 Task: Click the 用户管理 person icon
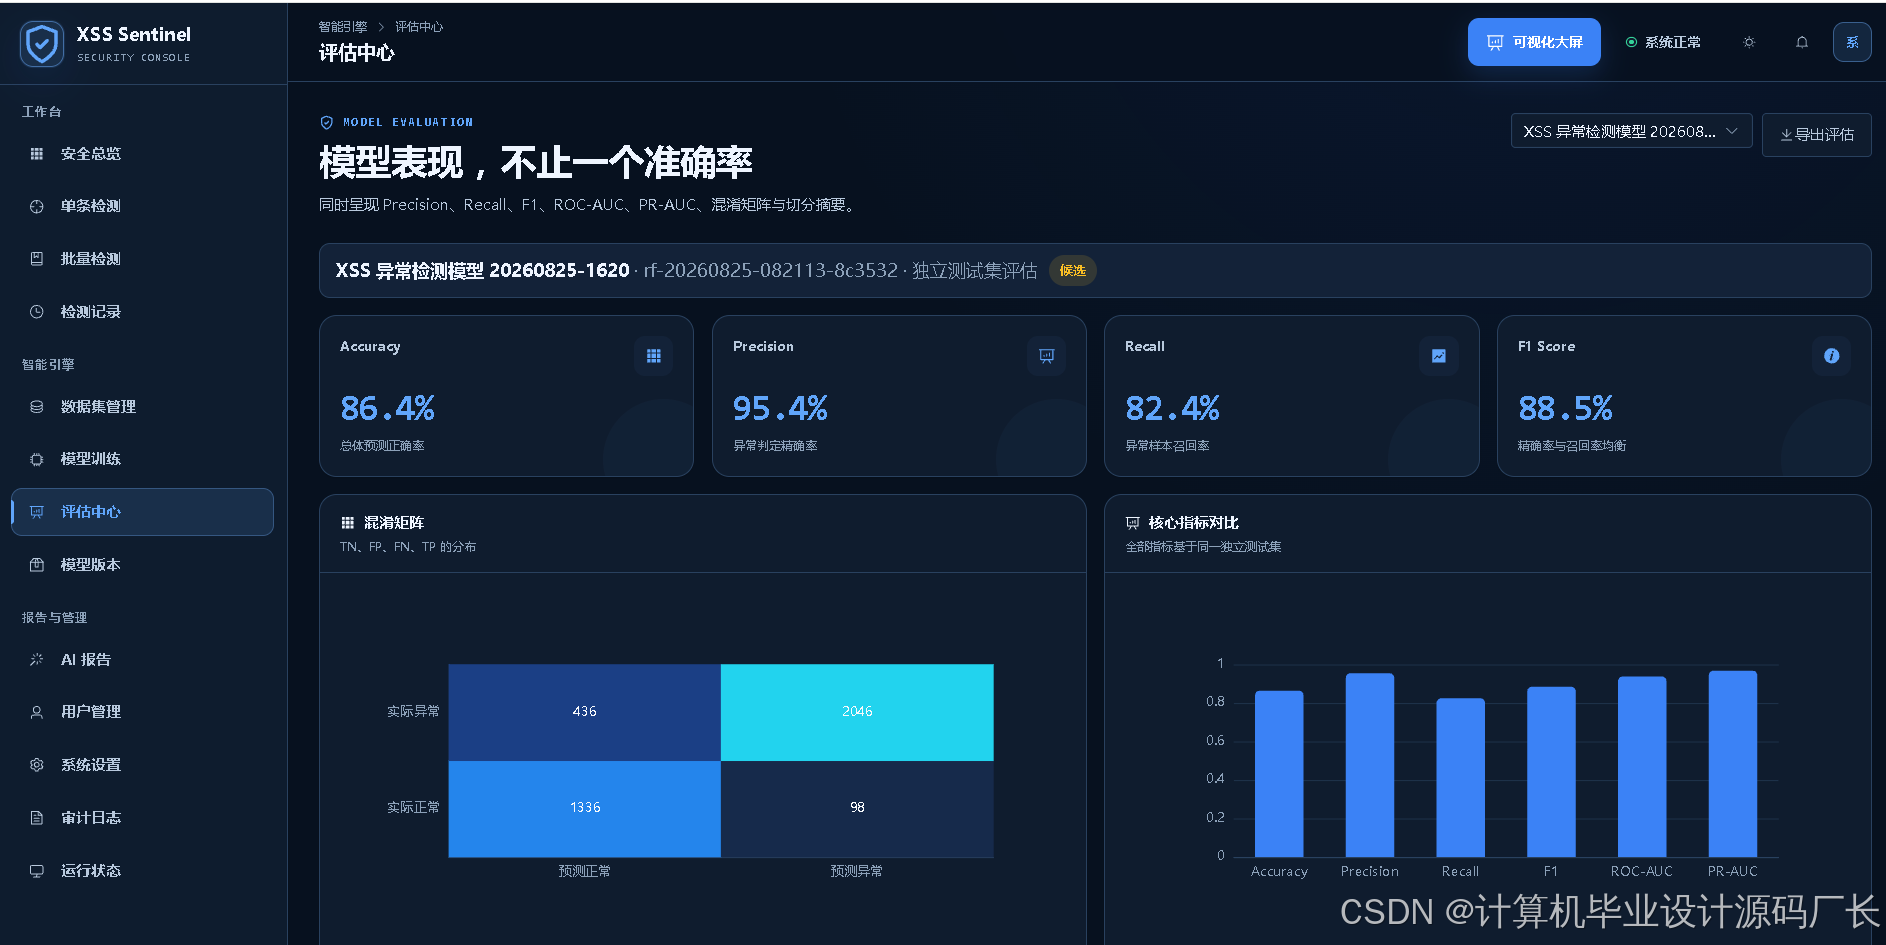click(37, 712)
